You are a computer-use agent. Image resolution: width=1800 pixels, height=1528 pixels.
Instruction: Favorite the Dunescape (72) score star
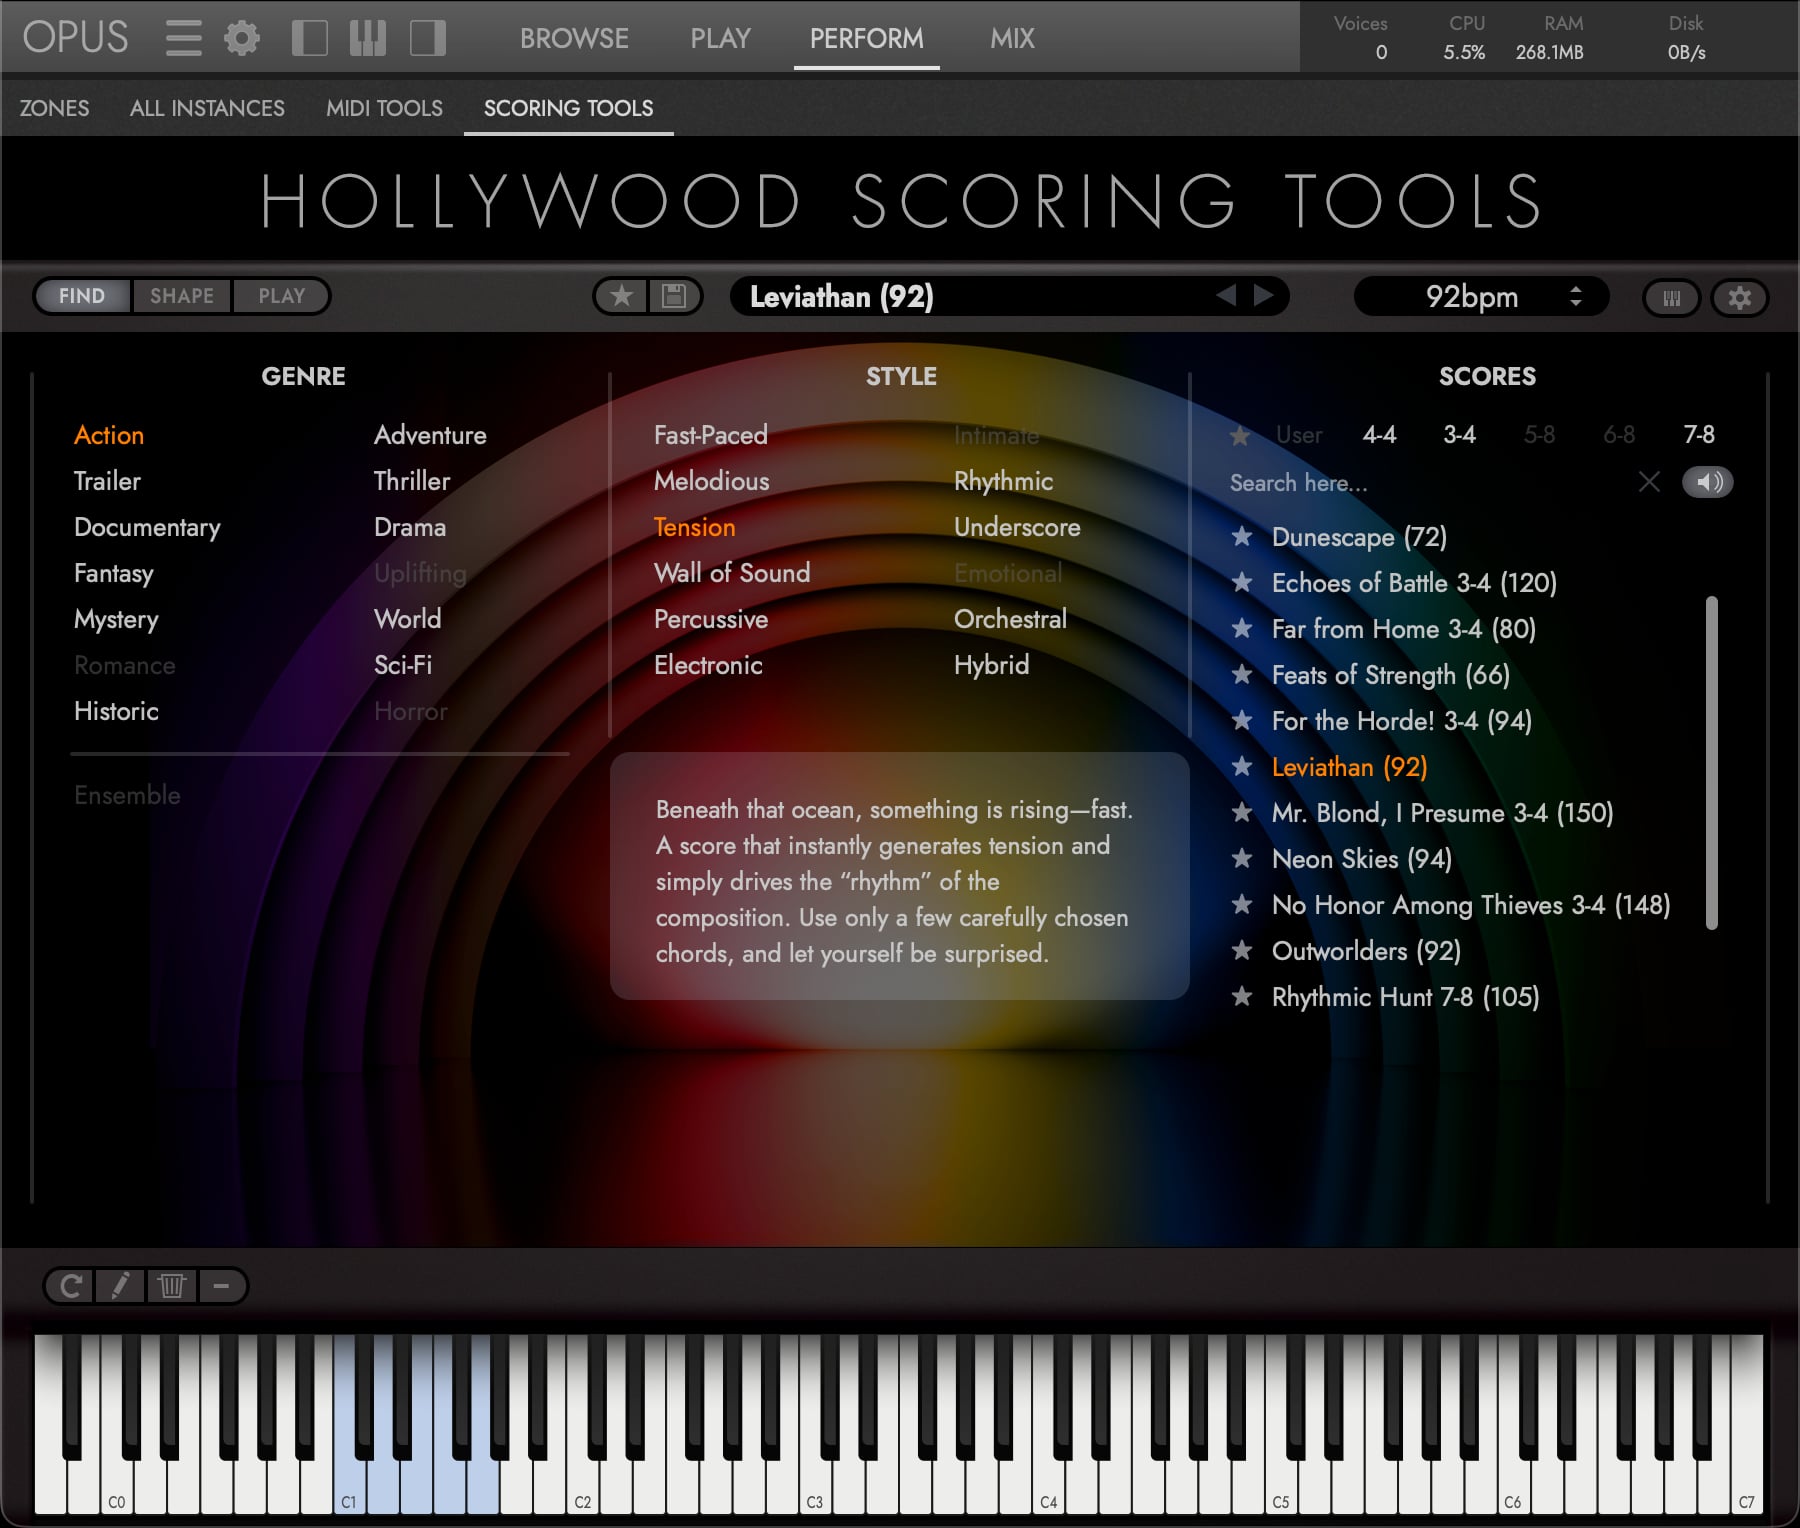pyautogui.click(x=1242, y=537)
